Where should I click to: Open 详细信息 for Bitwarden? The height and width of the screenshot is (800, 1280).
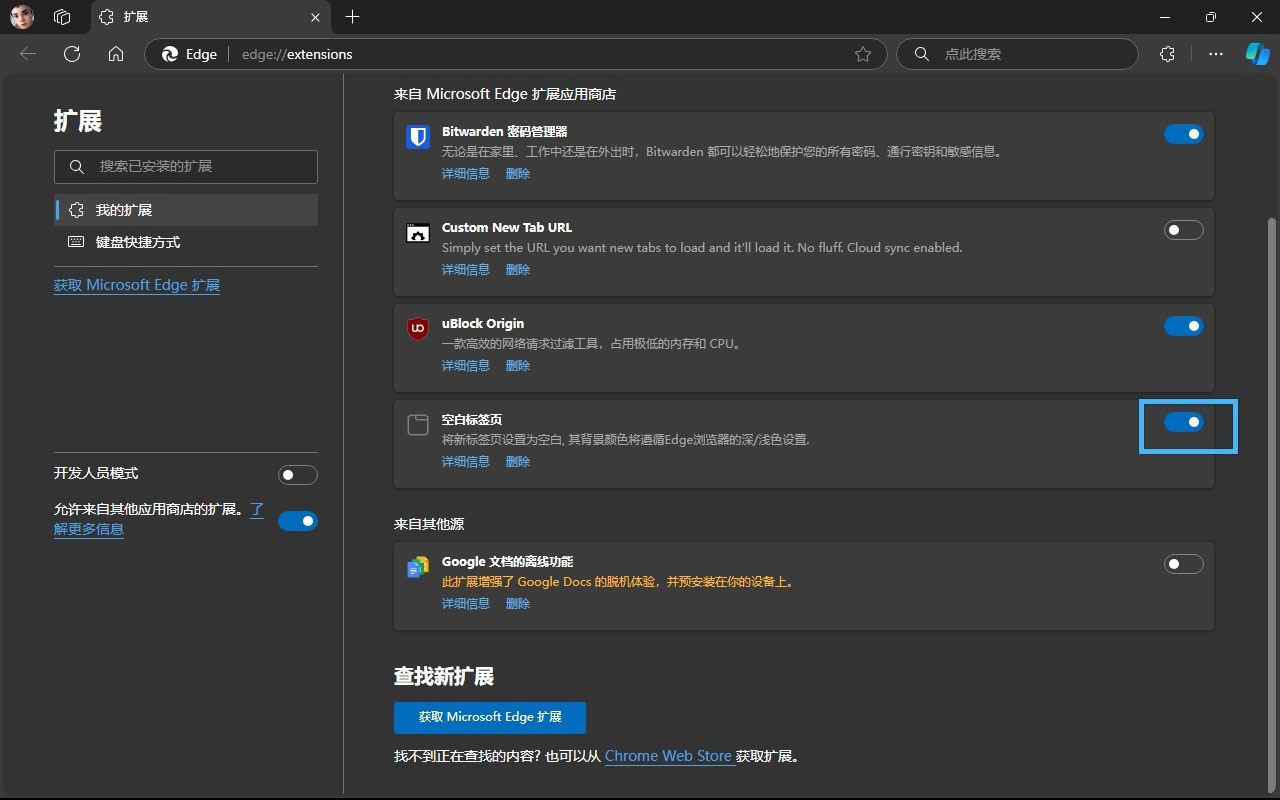pos(466,174)
